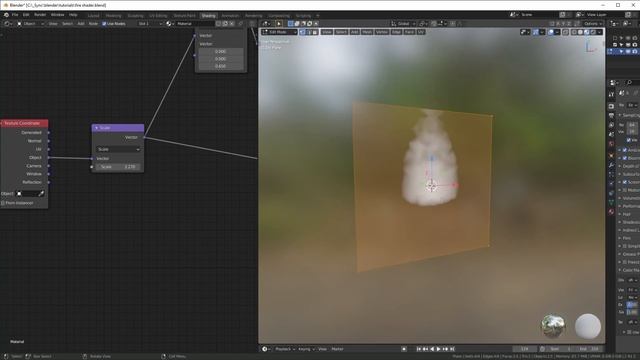
Task: Select vertex select mode icon in viewport
Action: click(x=302, y=32)
